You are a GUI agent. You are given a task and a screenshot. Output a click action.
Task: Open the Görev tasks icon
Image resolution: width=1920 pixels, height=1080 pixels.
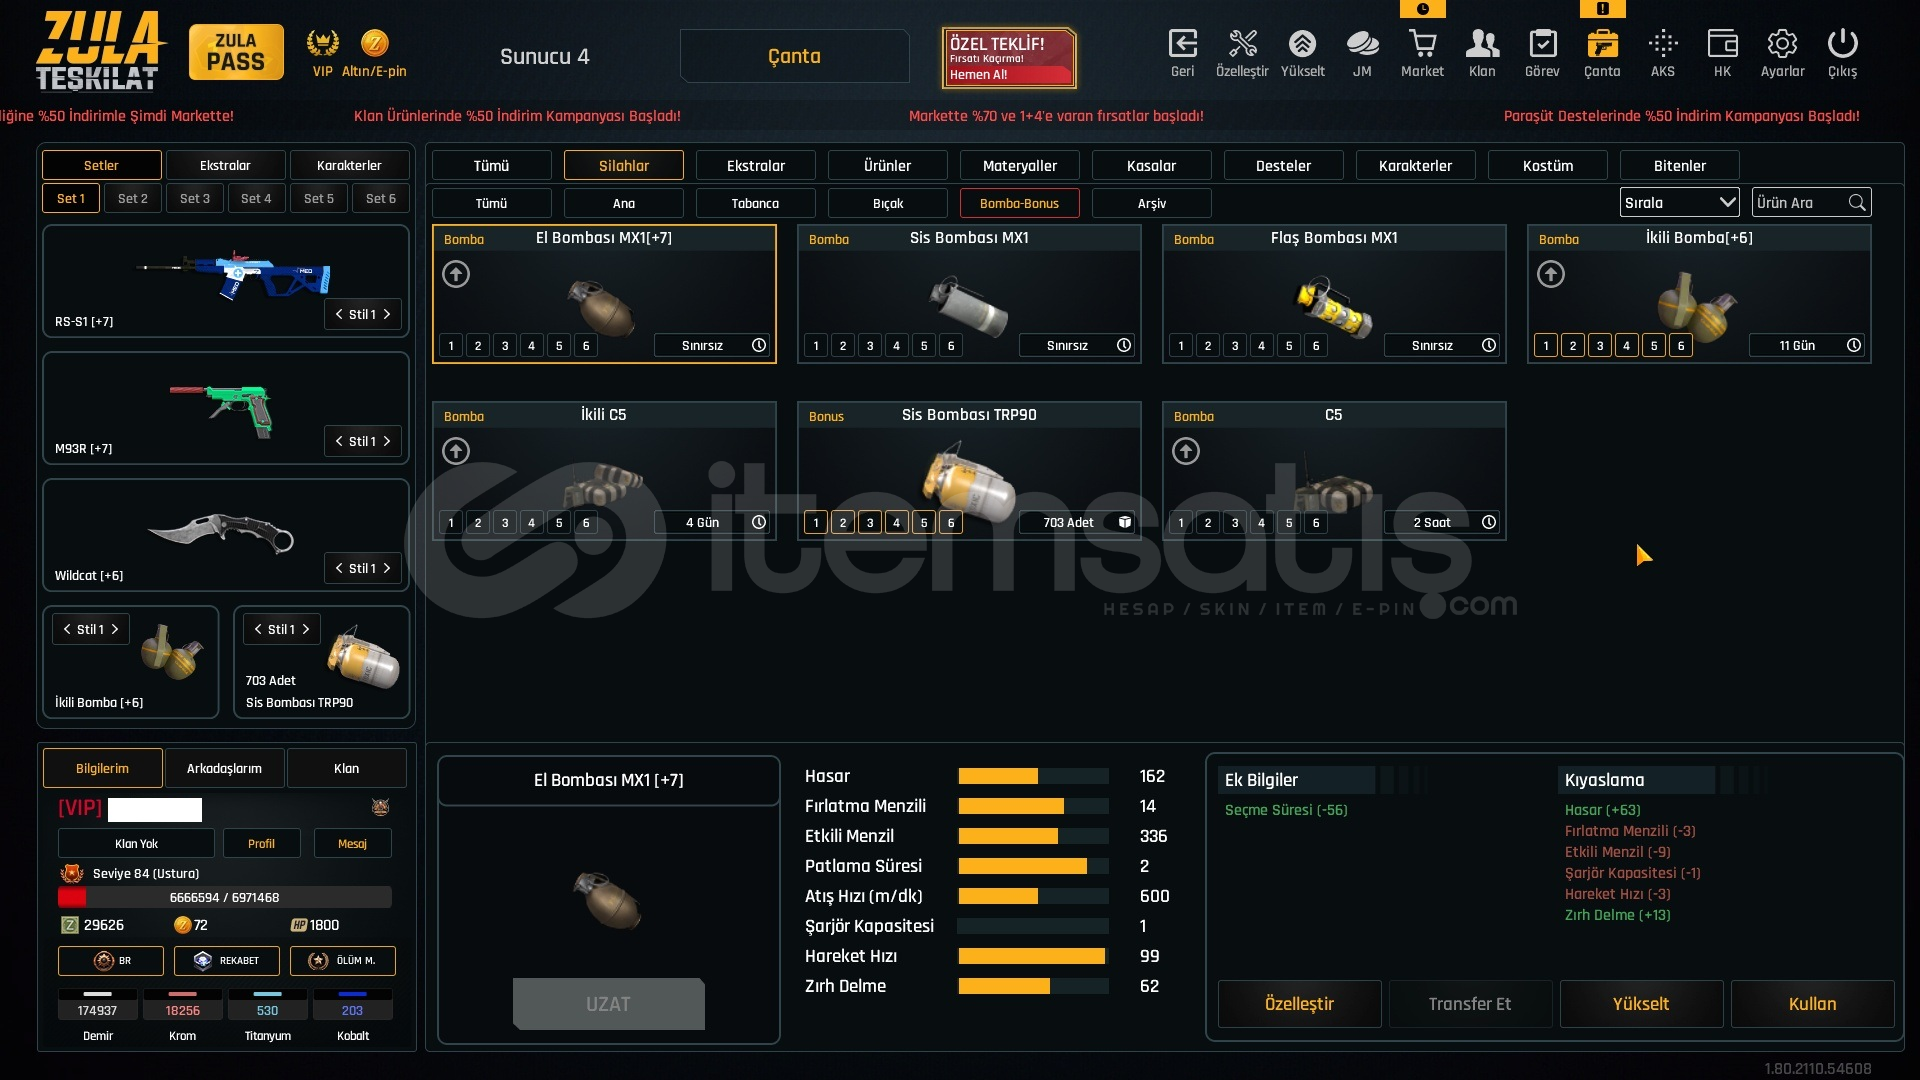coord(1542,45)
